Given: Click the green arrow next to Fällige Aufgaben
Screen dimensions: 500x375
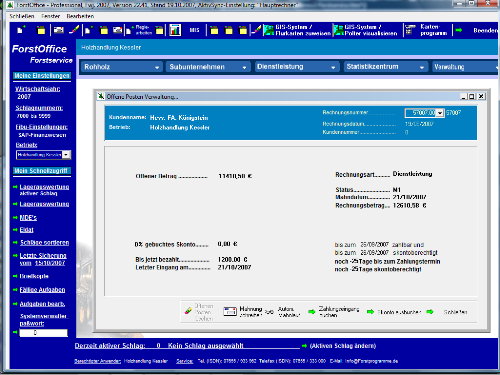Looking at the screenshot, I should (x=15, y=290).
